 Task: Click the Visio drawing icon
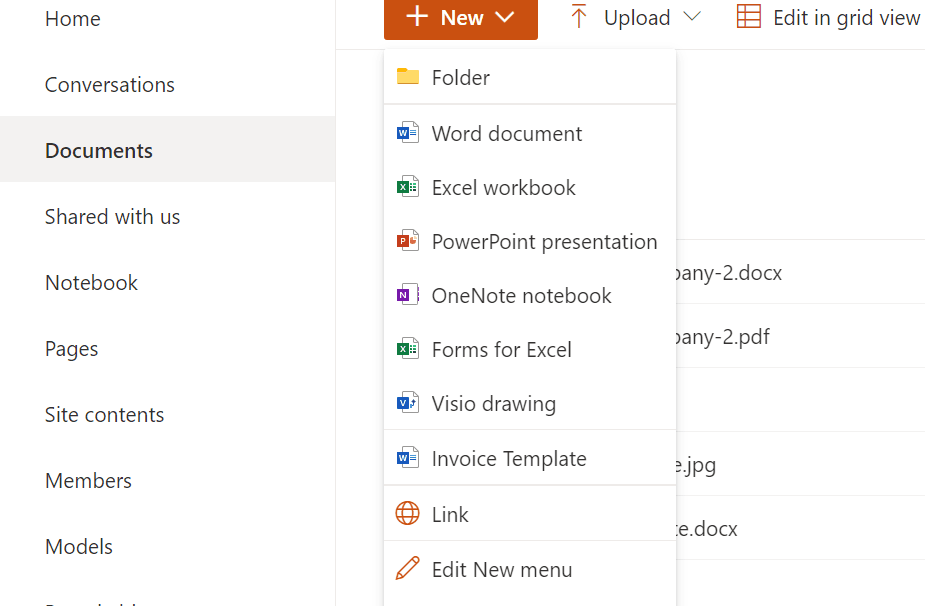pos(408,403)
